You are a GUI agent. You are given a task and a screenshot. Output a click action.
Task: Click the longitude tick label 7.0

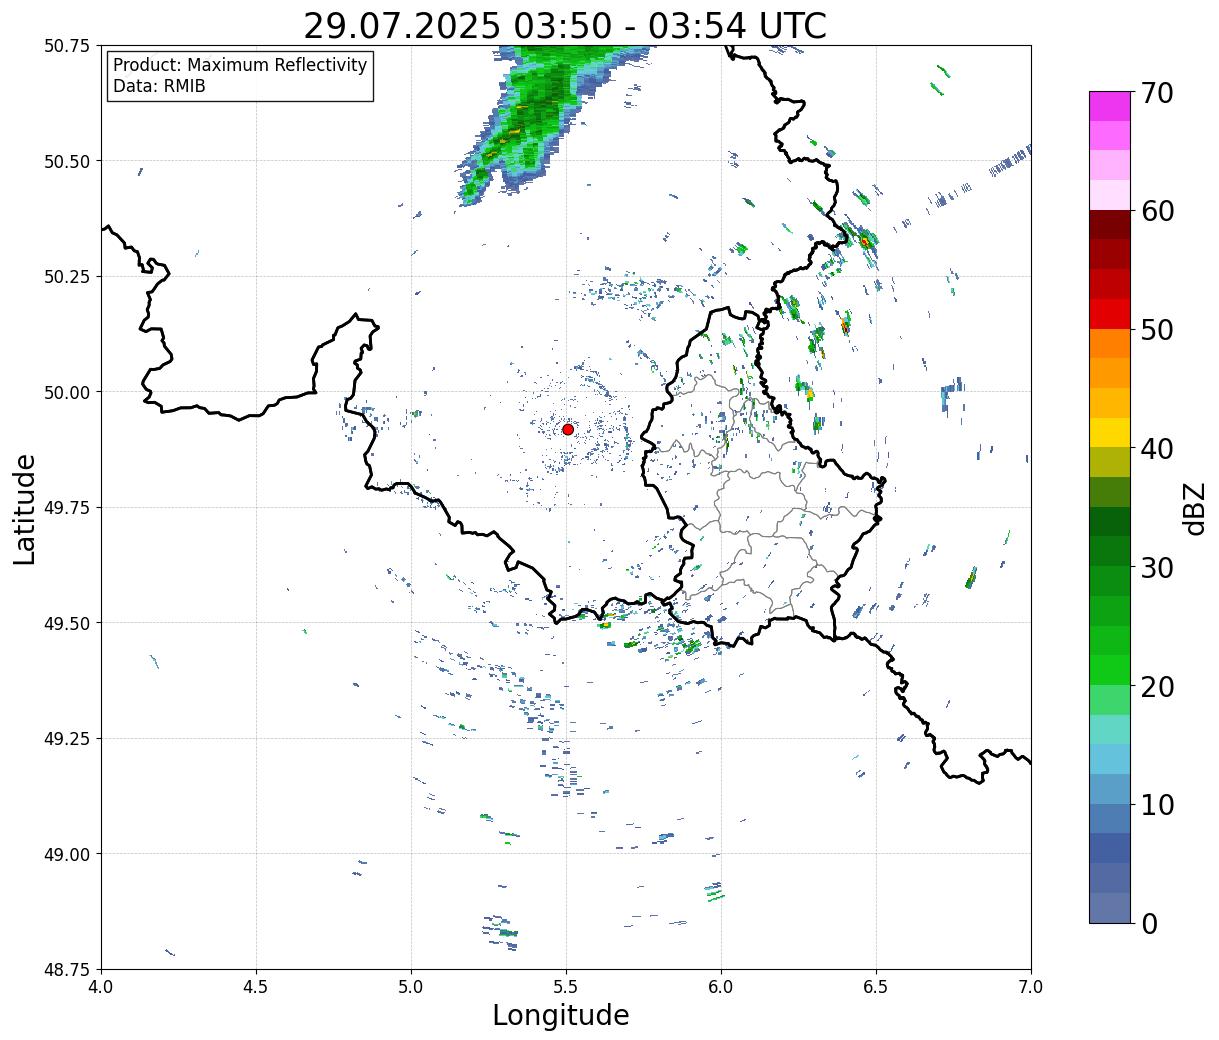click(1031, 986)
